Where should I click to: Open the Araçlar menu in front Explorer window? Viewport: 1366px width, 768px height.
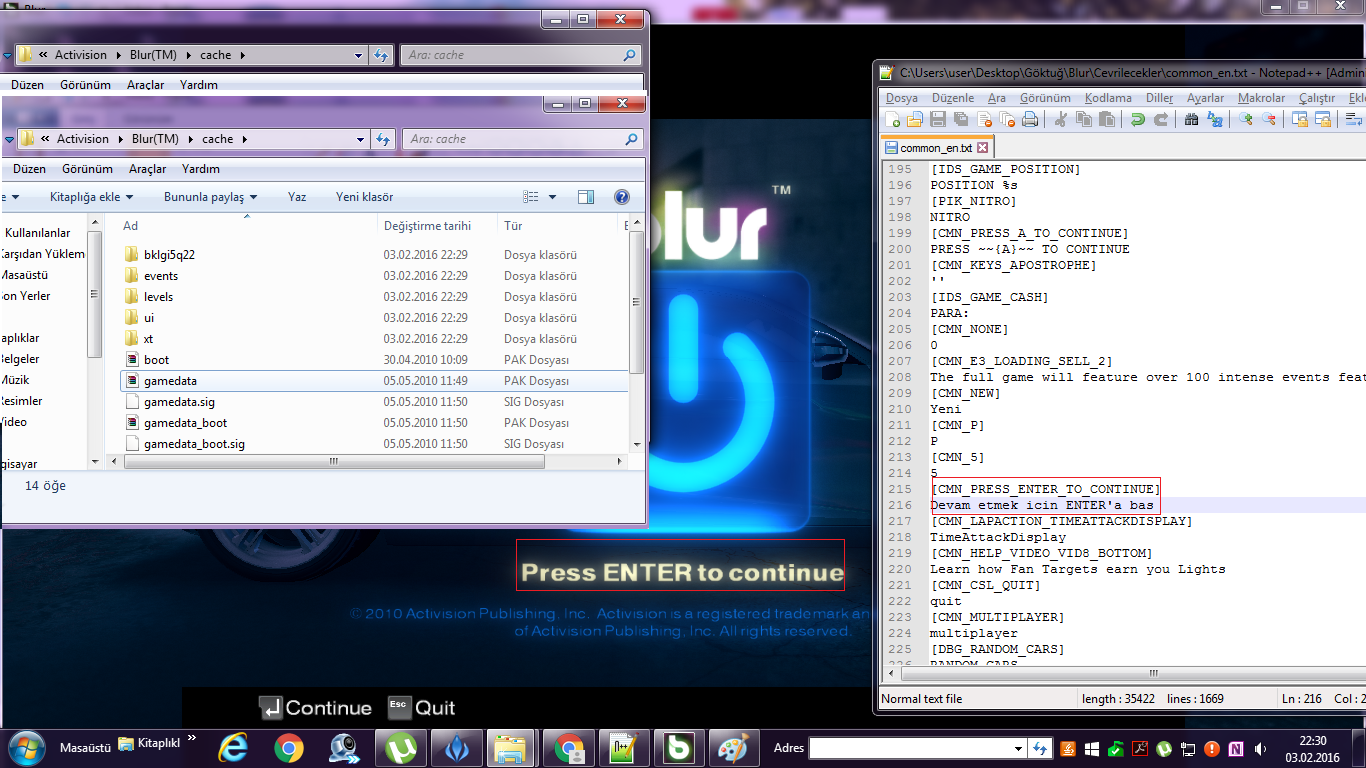click(147, 169)
